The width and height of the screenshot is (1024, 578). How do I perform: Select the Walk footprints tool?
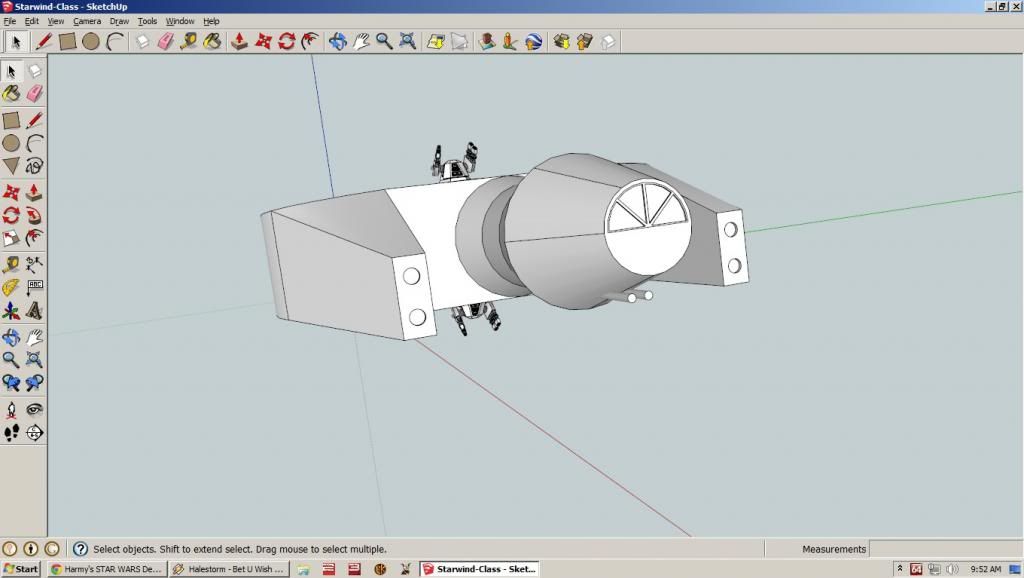(11, 433)
